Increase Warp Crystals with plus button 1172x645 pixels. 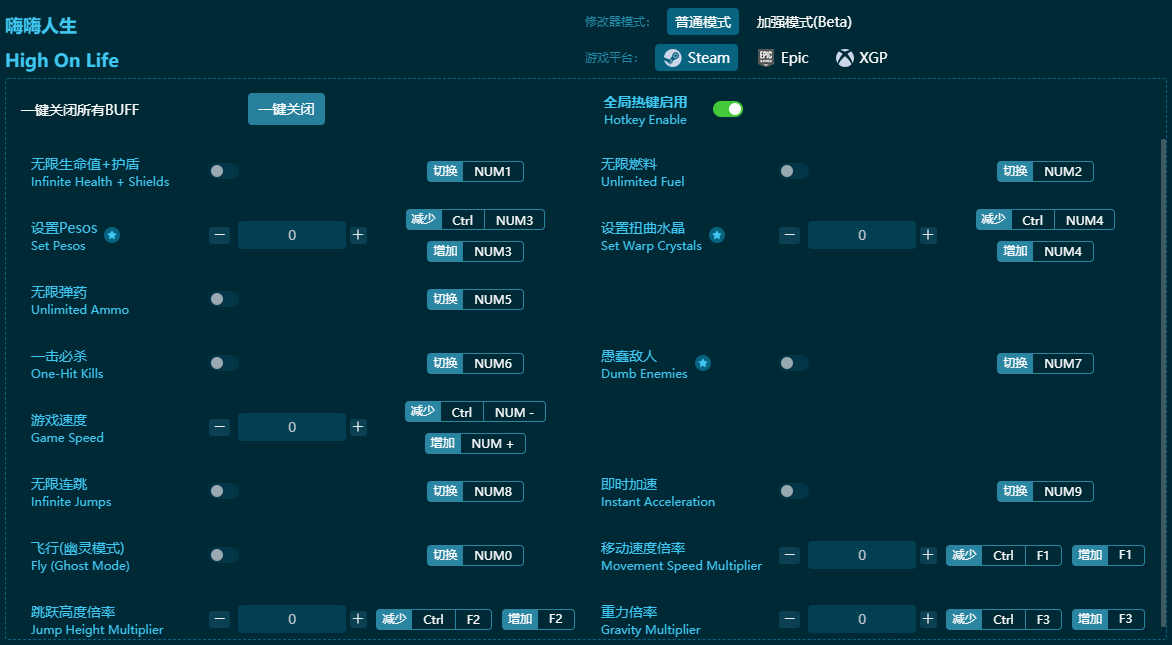[928, 235]
